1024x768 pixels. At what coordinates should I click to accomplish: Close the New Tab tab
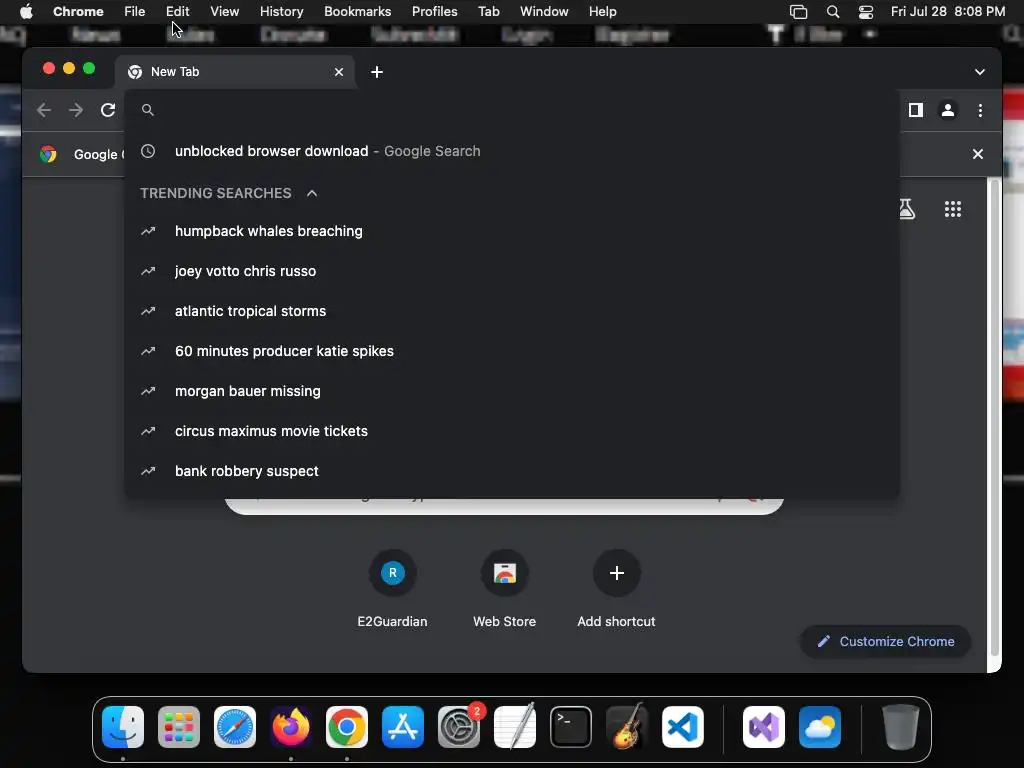tap(339, 72)
